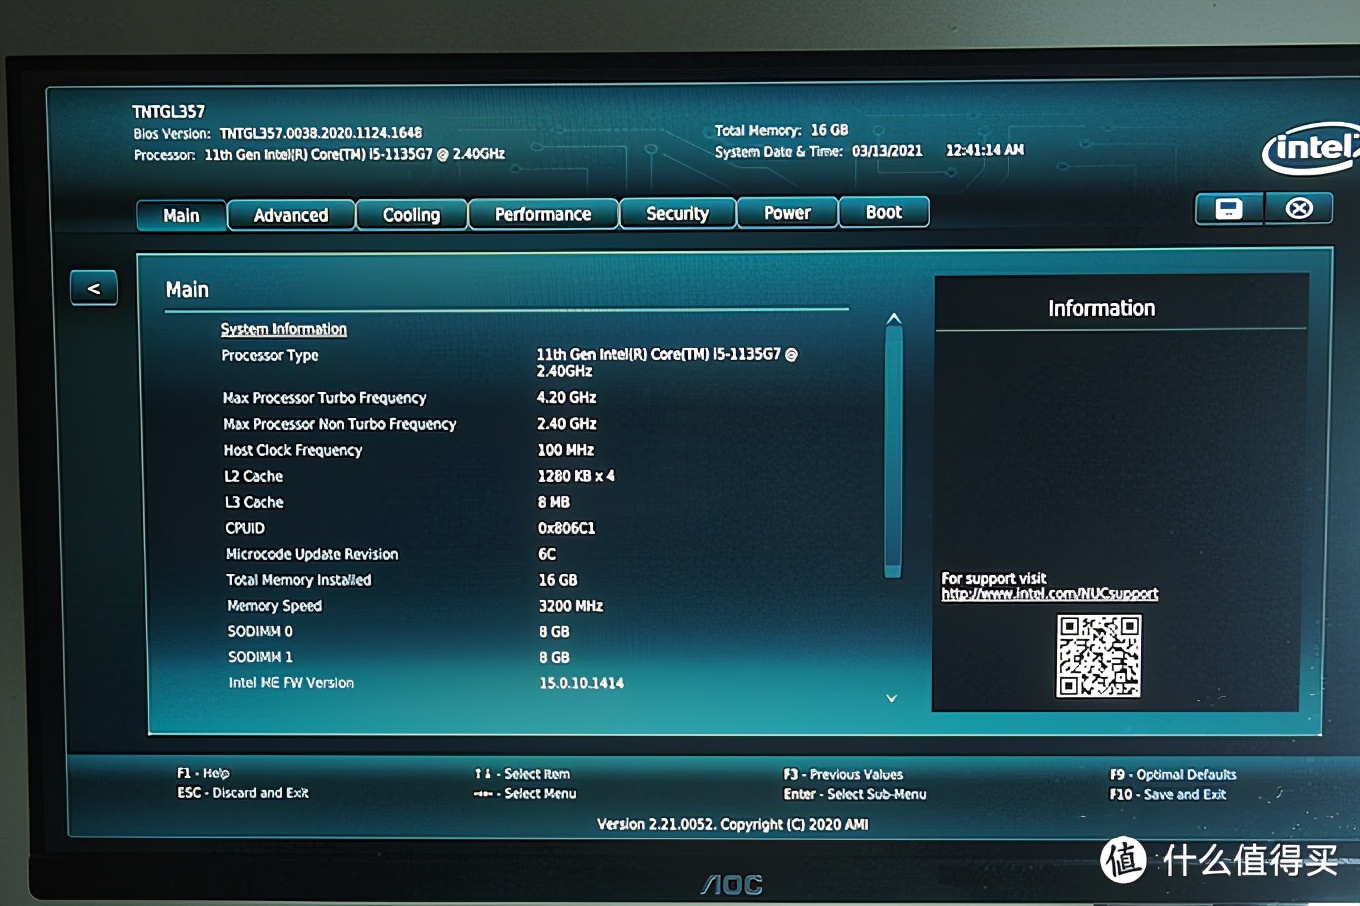This screenshot has width=1360, height=906.
Task: Select the CPUID label
Action: (245, 528)
